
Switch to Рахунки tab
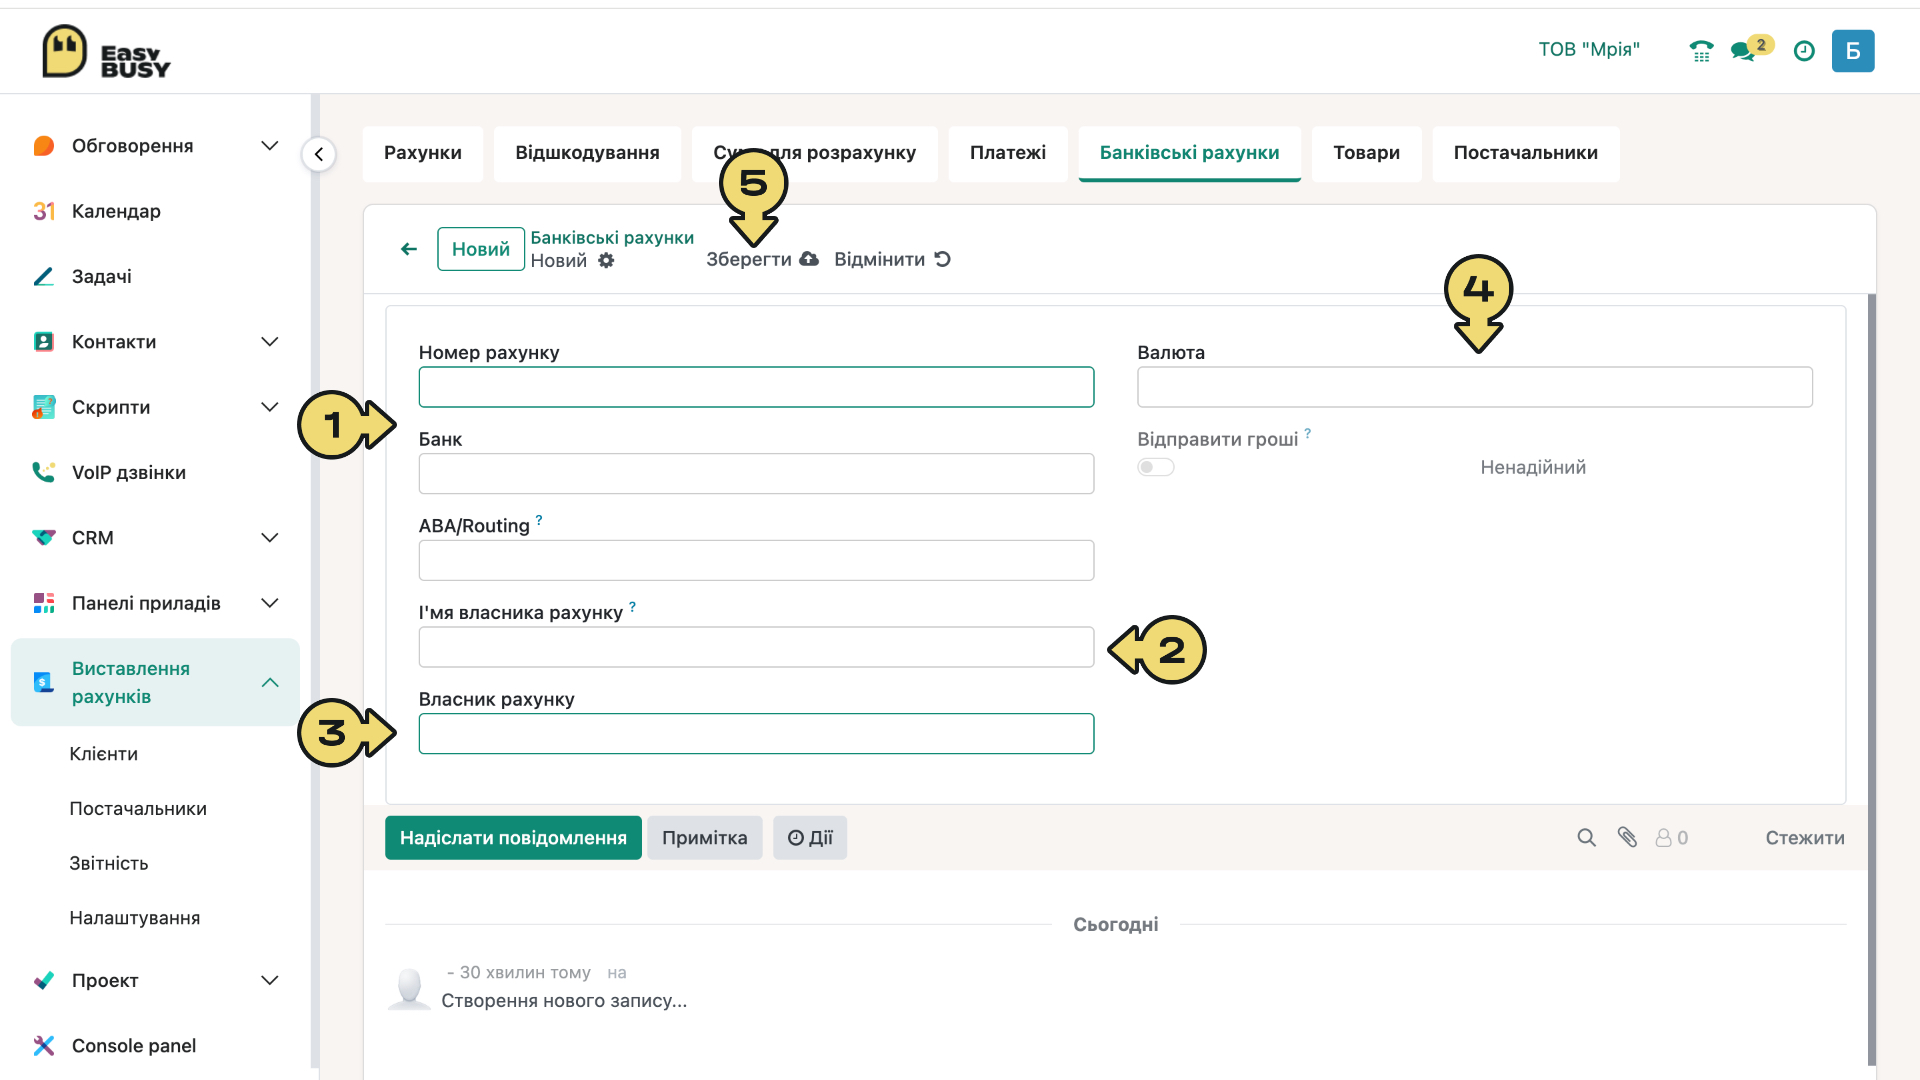pos(423,154)
